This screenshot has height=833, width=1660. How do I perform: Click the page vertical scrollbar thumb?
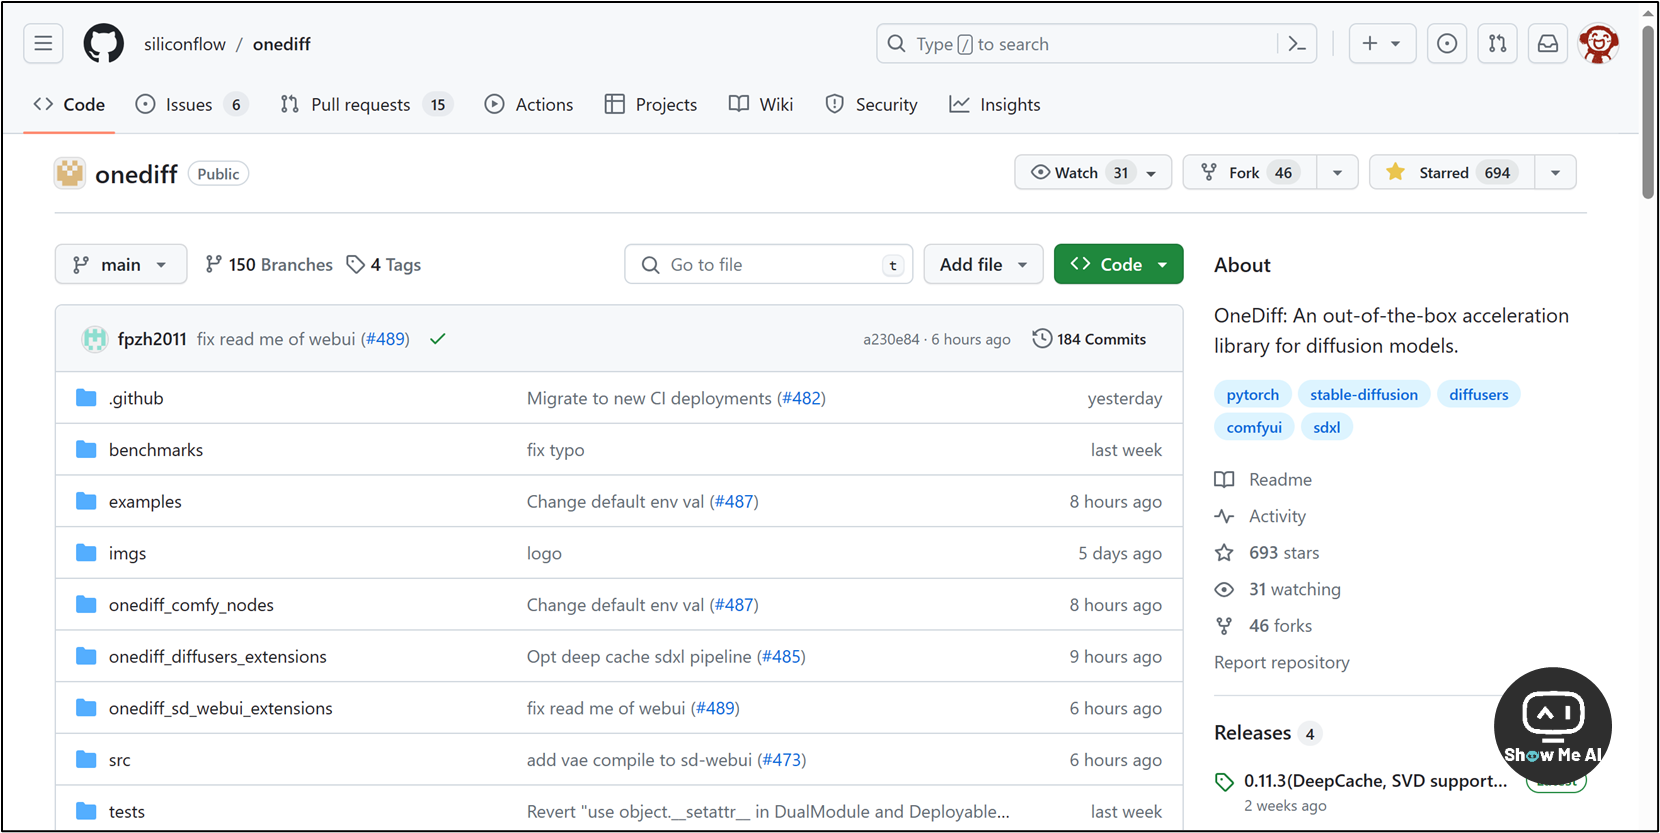coord(1648,110)
